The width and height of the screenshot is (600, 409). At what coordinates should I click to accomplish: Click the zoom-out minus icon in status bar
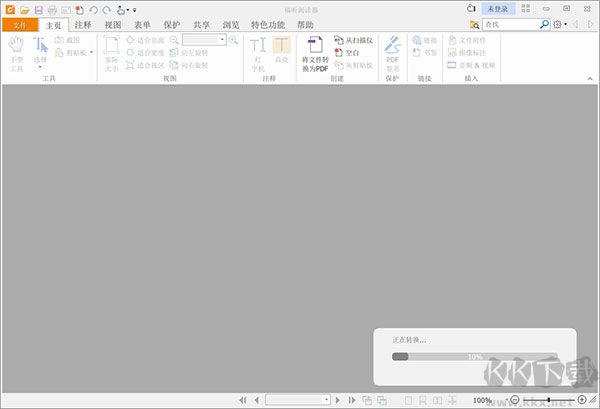point(515,400)
